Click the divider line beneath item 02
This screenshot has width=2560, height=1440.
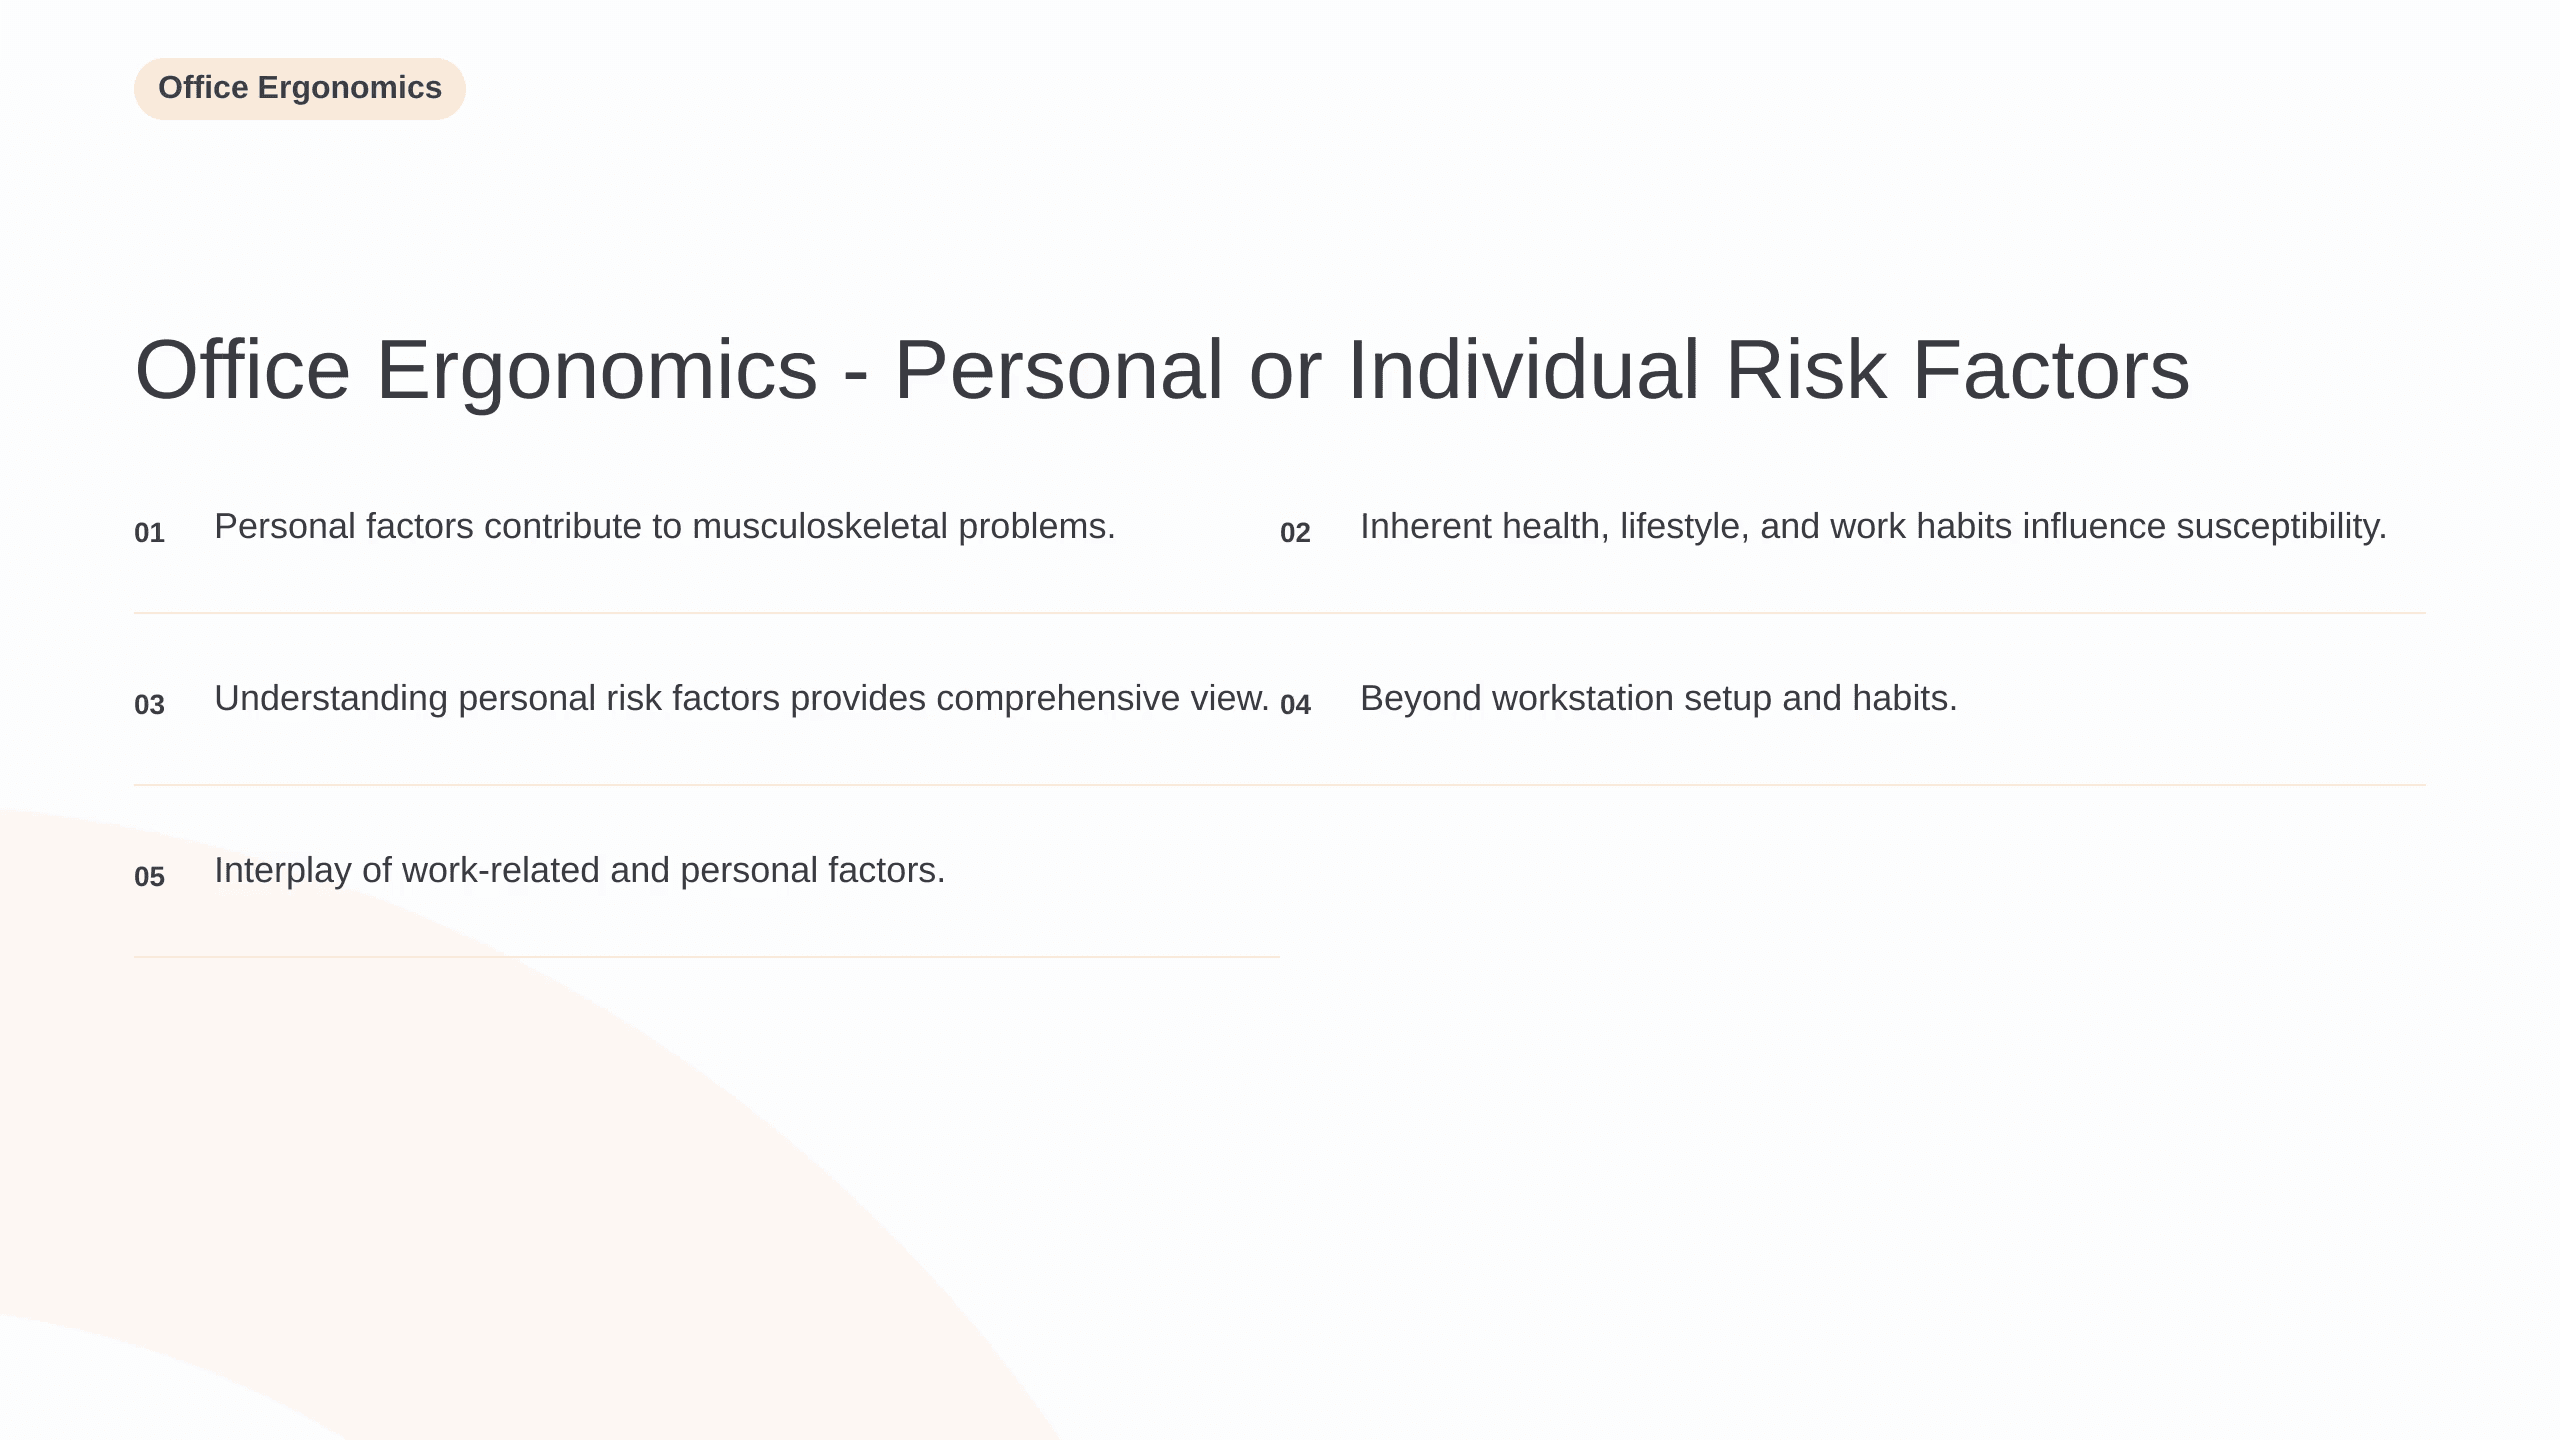(1853, 613)
